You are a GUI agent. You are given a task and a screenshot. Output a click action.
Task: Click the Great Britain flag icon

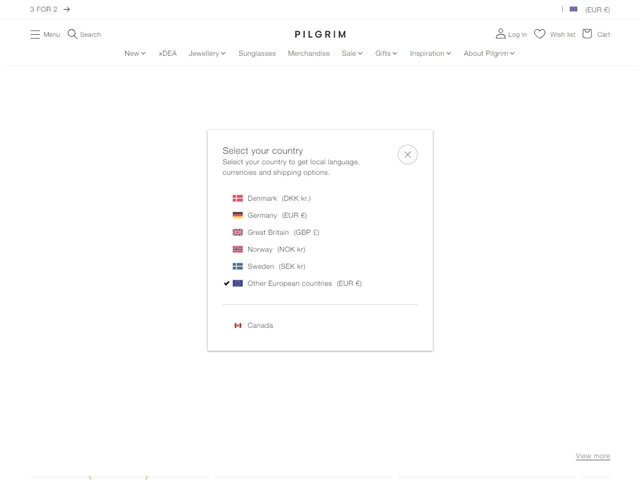coord(238,232)
